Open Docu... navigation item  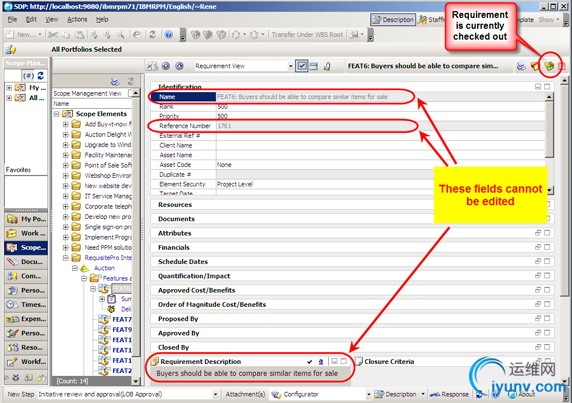pyautogui.click(x=26, y=261)
